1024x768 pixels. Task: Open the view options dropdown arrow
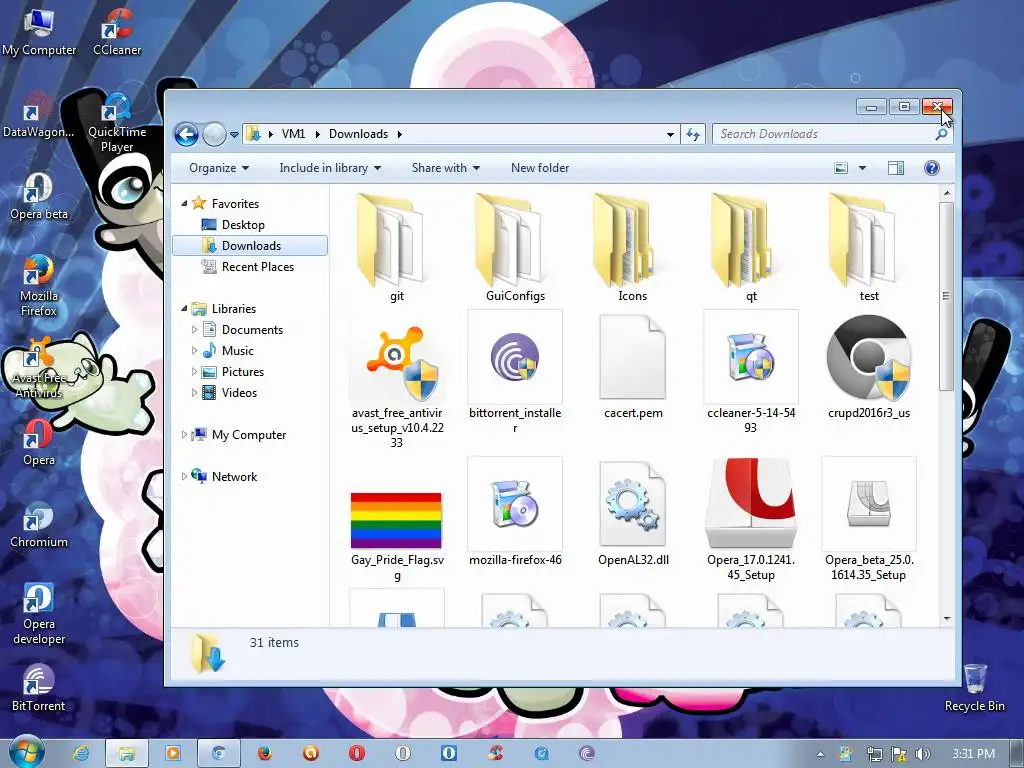862,168
